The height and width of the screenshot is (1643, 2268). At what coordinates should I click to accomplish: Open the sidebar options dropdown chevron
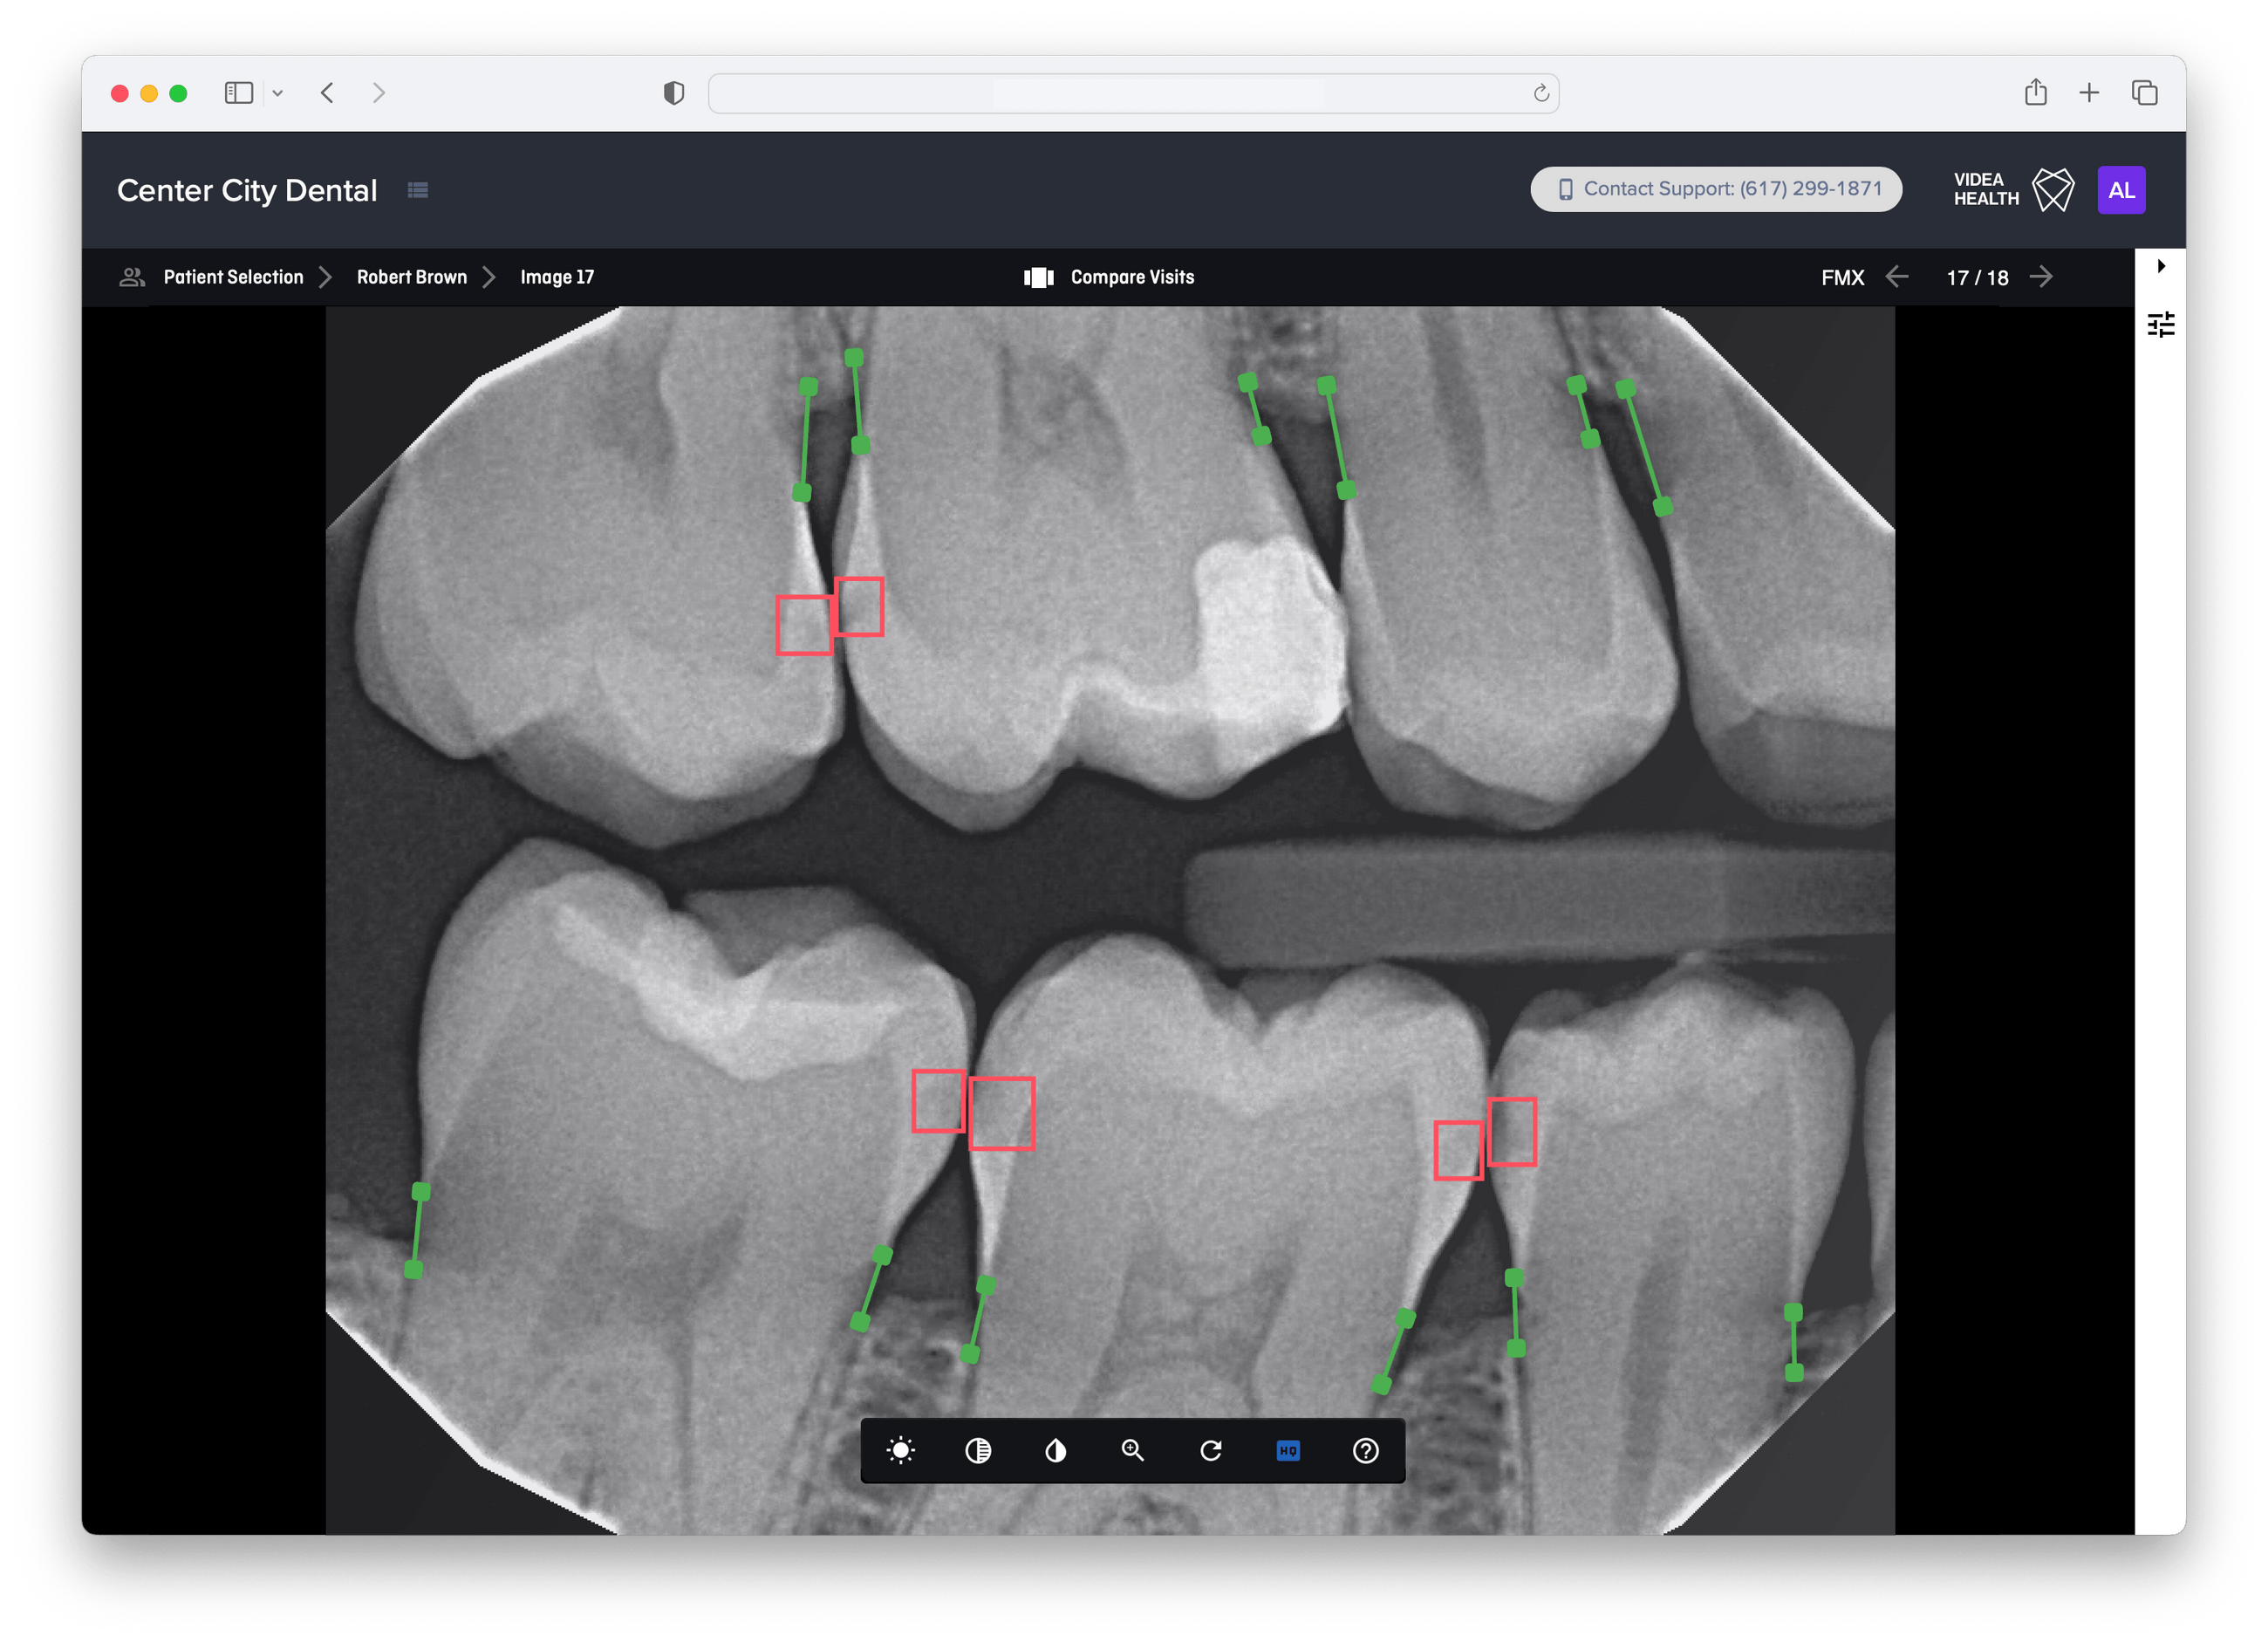[278, 93]
